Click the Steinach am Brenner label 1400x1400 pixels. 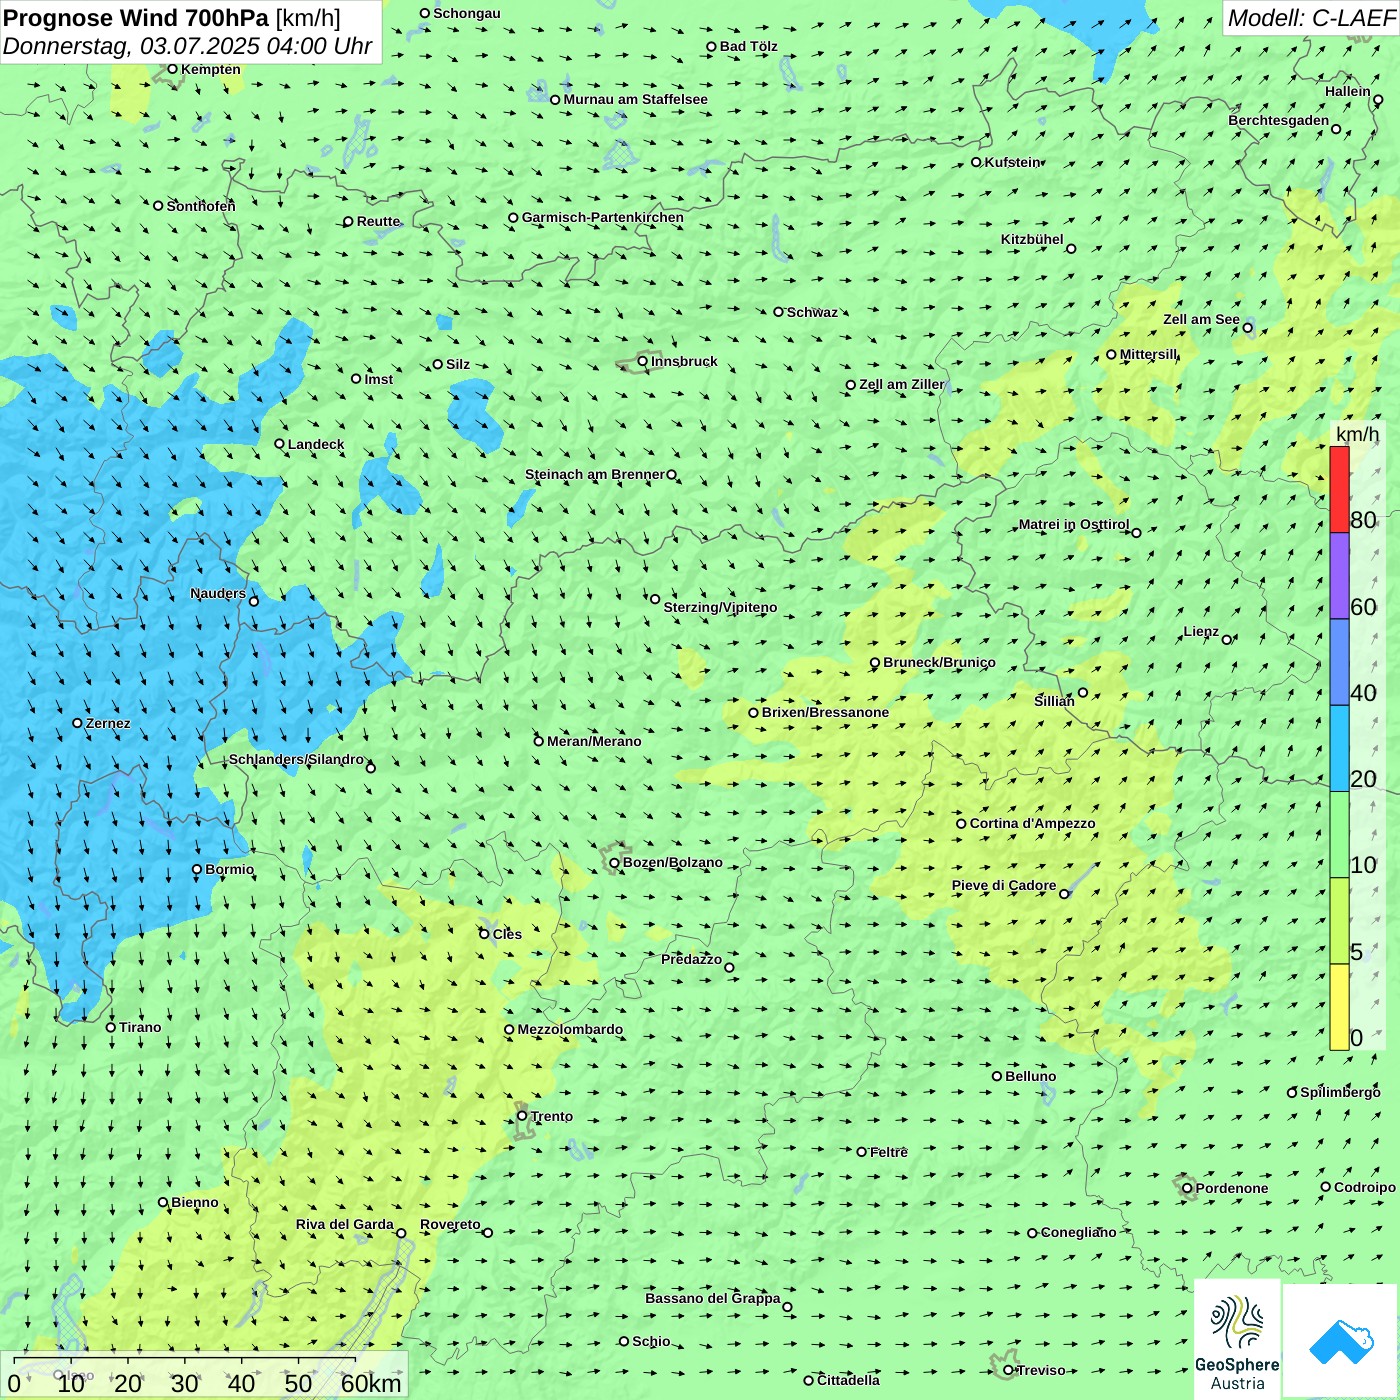(594, 474)
